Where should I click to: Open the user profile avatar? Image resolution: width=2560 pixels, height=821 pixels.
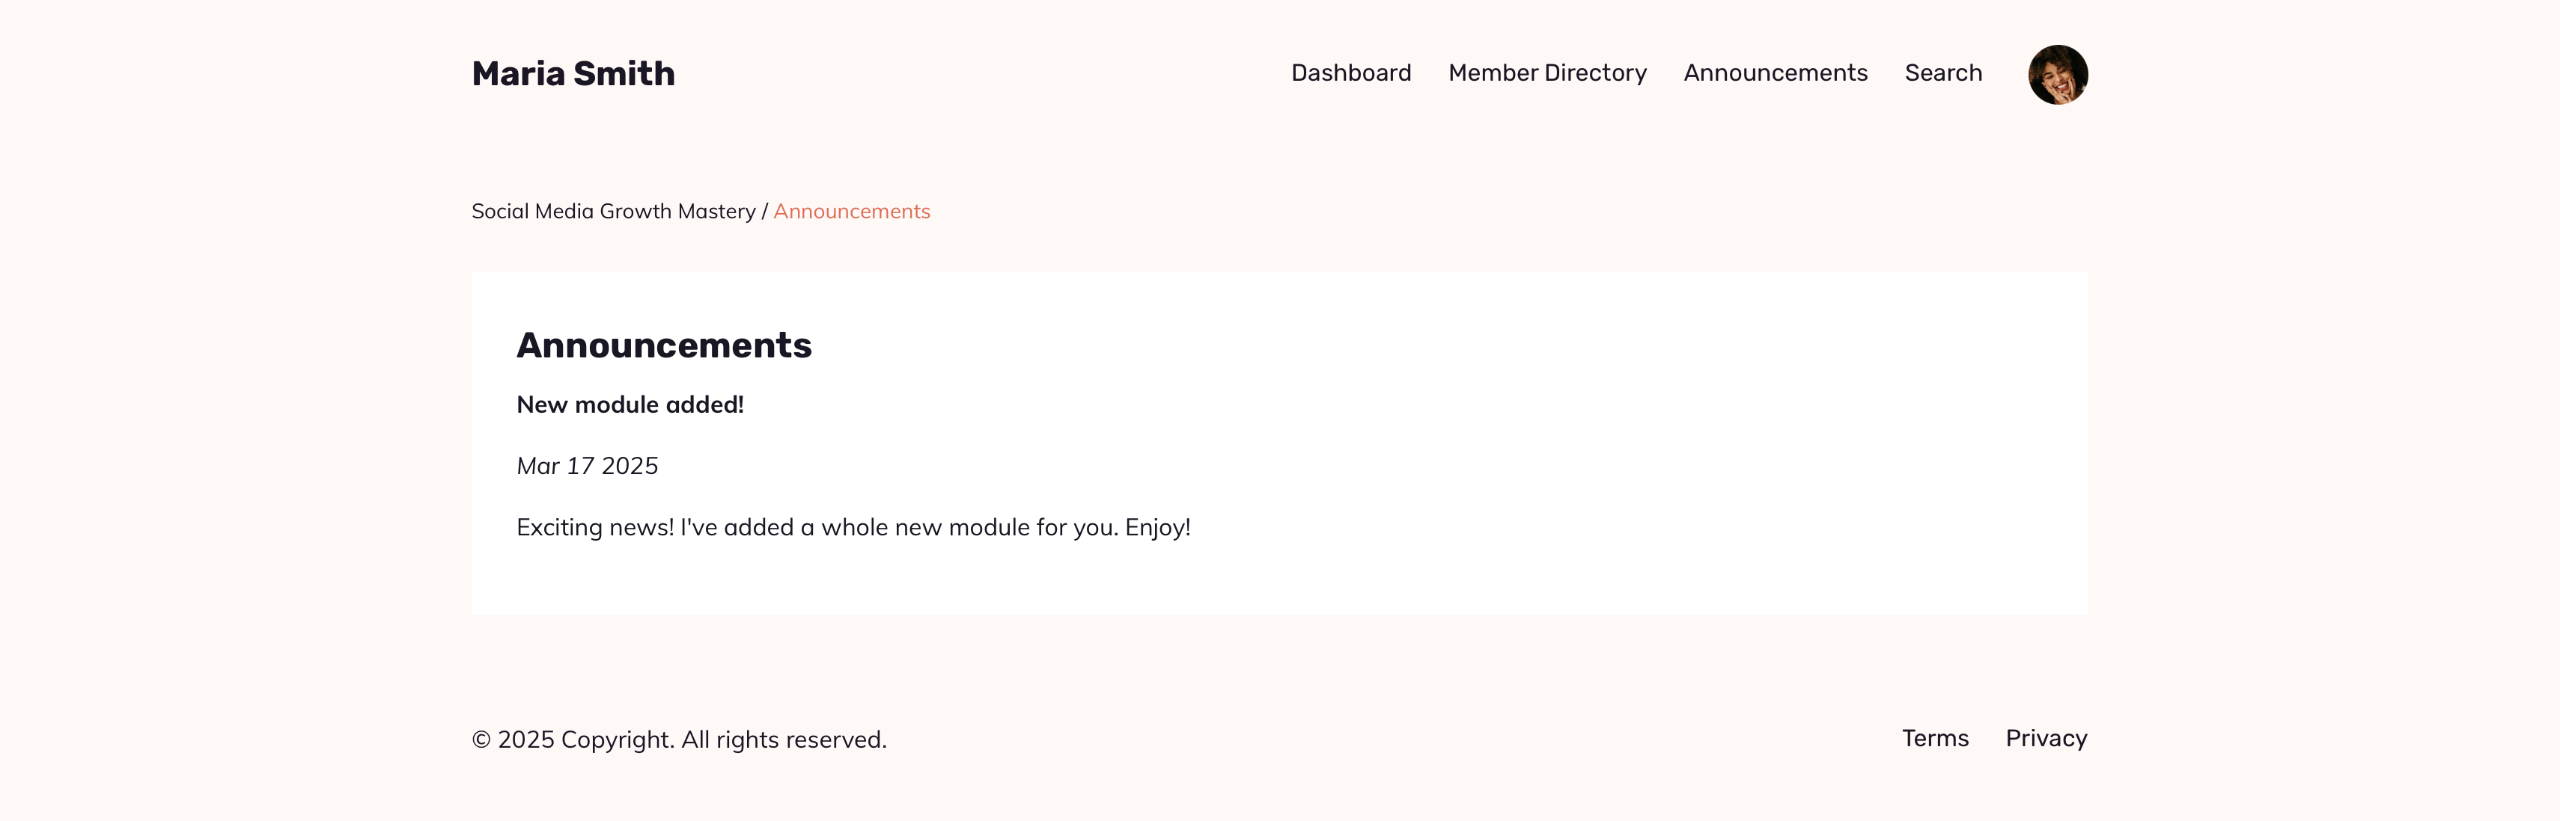(2057, 74)
